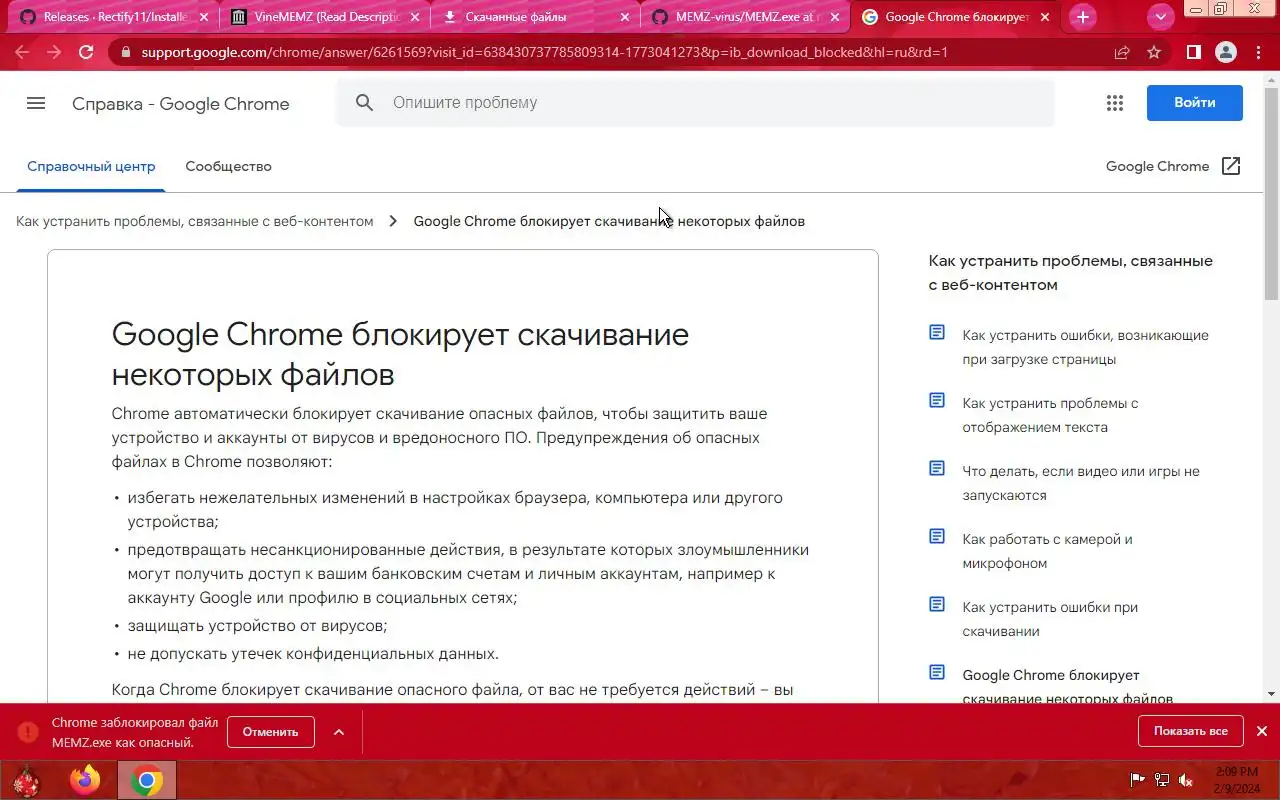Viewport: 1280px width, 800px height.
Task: Reload the current page
Action: [86, 52]
